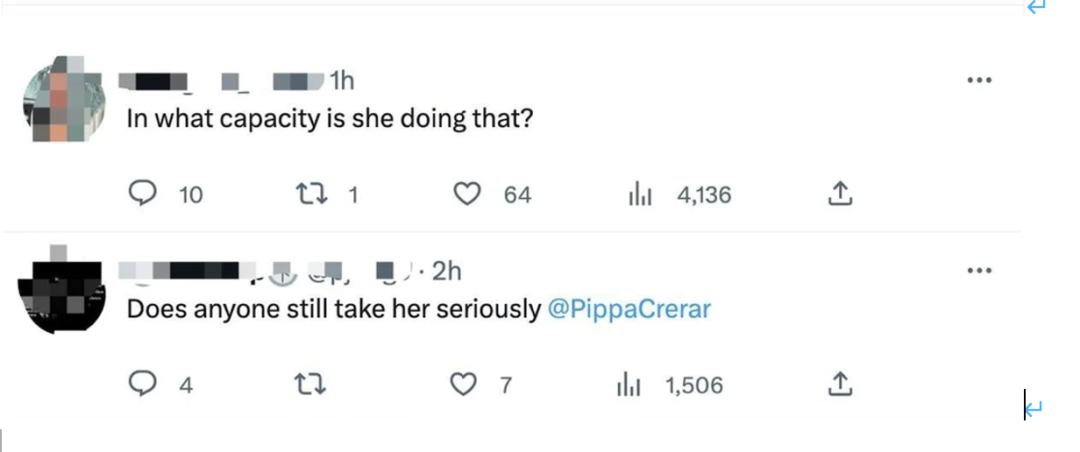The image size is (1080, 452).
Task: Share the tweet mentioning @PippaCrerar
Action: 840,384
